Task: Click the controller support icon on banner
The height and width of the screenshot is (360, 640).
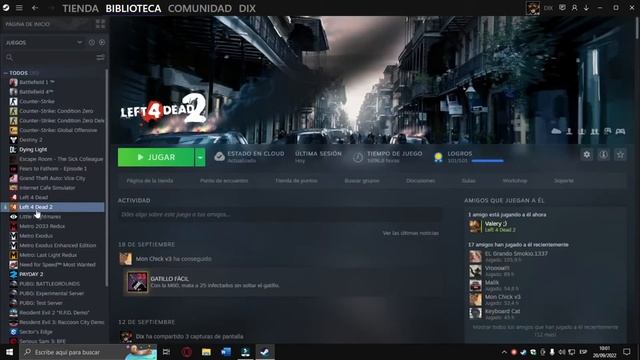Action: point(620,131)
